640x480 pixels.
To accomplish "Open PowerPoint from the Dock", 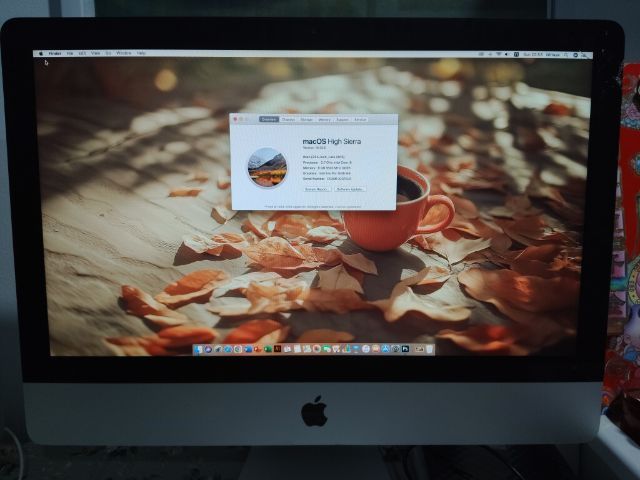I will 258,349.
